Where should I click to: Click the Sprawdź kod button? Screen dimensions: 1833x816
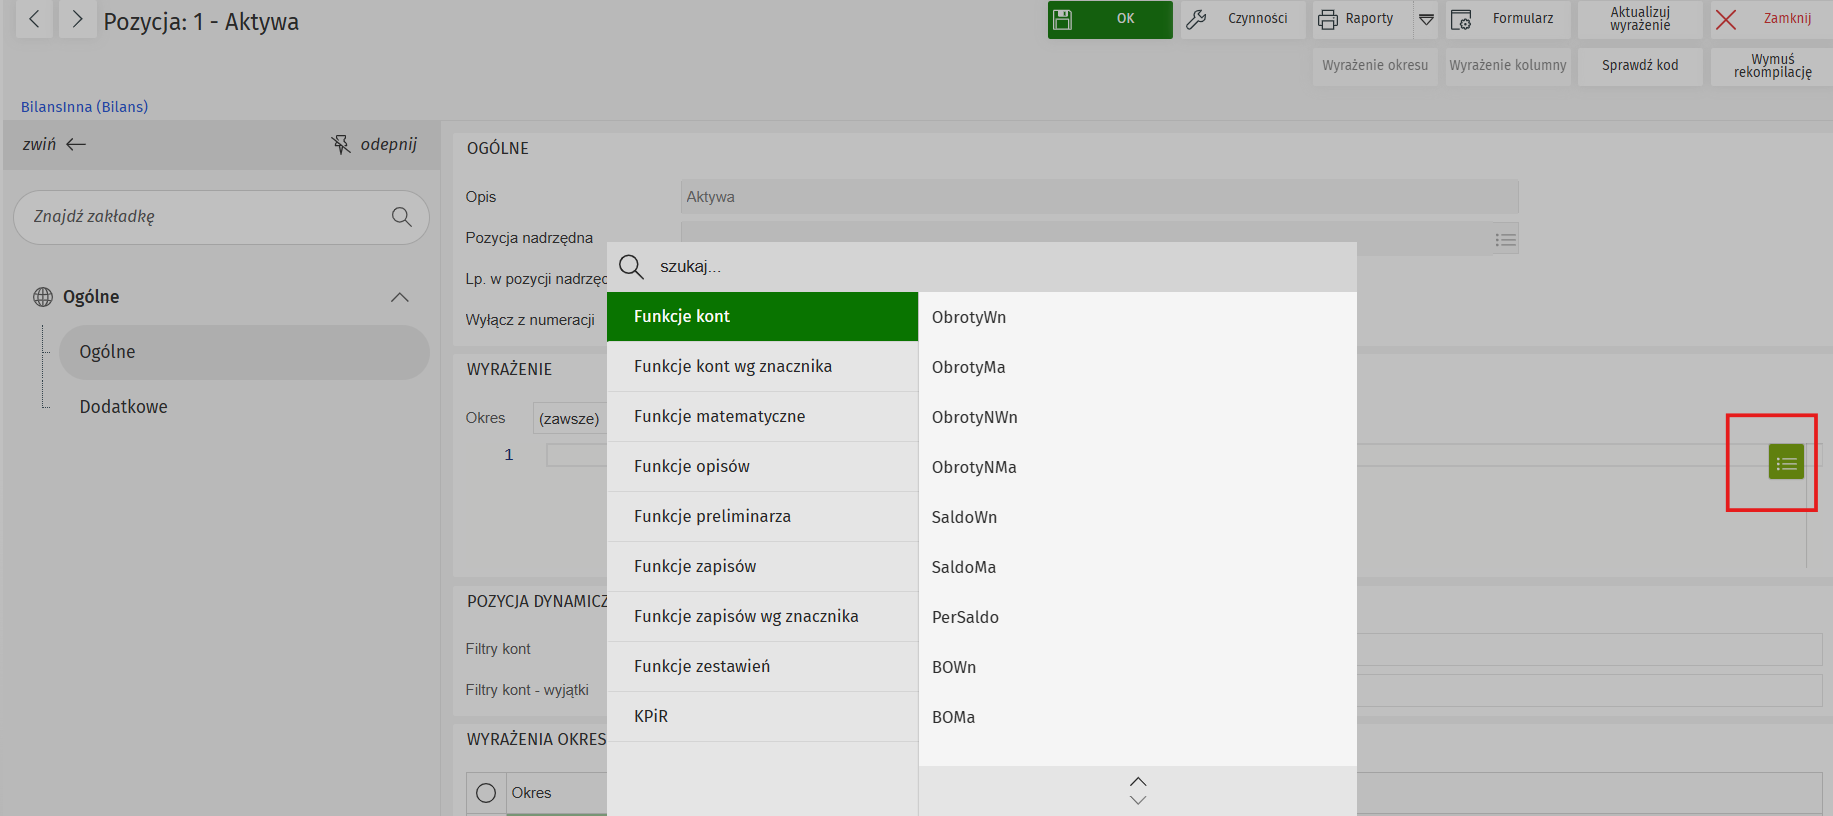pyautogui.click(x=1639, y=66)
